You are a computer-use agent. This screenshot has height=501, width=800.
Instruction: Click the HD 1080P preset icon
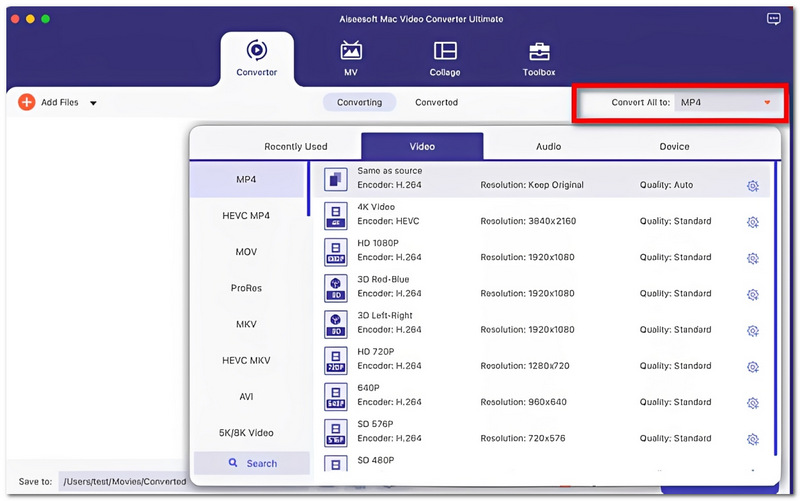pos(336,252)
